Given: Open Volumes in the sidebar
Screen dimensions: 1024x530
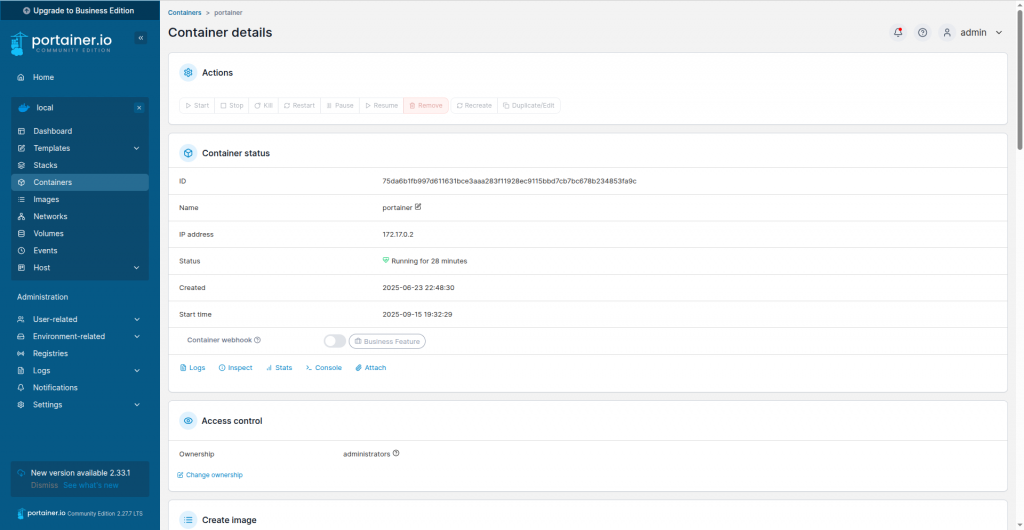Looking at the screenshot, I should (80, 233).
